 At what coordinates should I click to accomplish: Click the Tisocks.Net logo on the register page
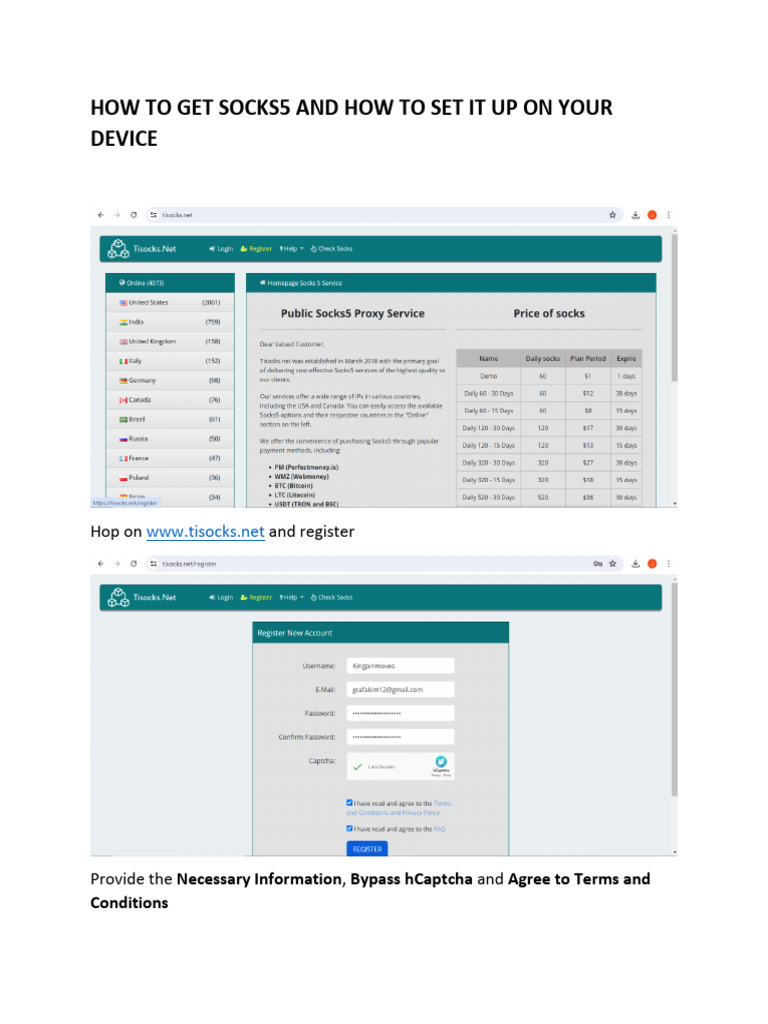point(142,598)
